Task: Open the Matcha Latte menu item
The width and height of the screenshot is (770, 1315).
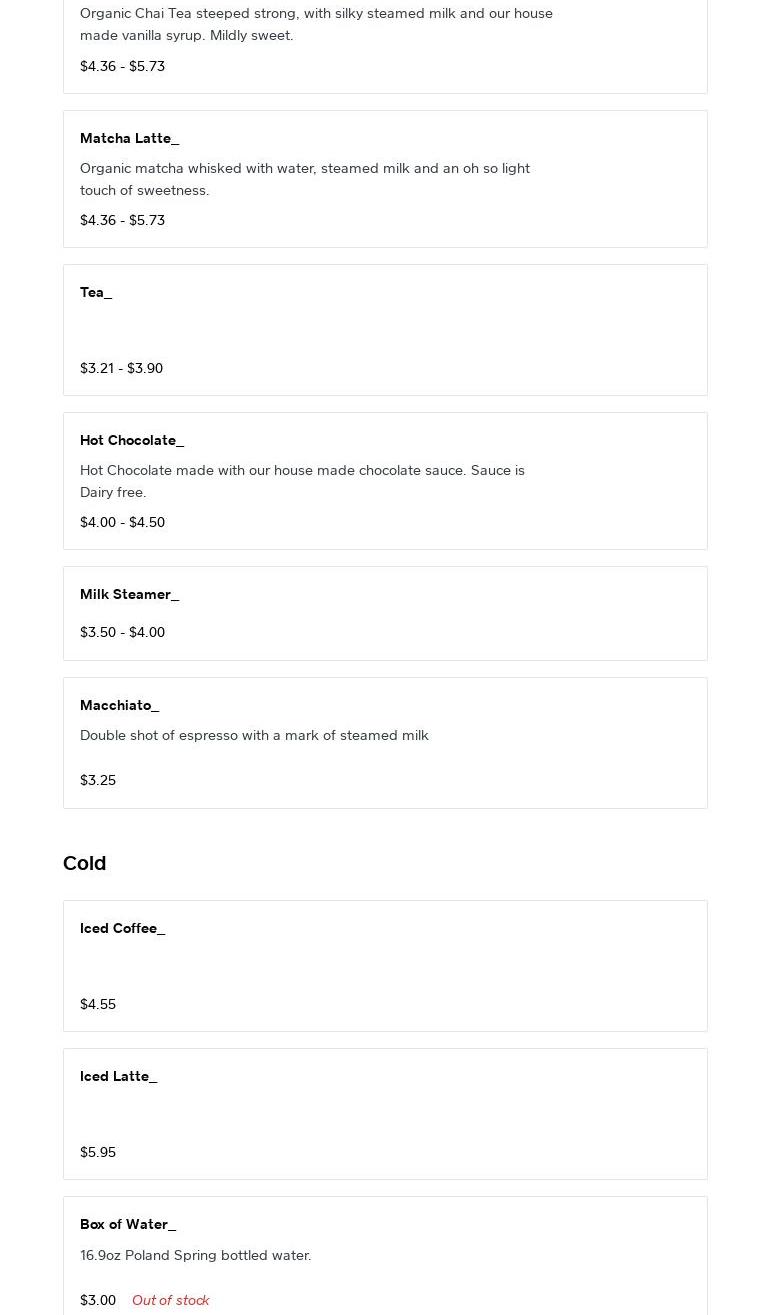Action: 129,138
